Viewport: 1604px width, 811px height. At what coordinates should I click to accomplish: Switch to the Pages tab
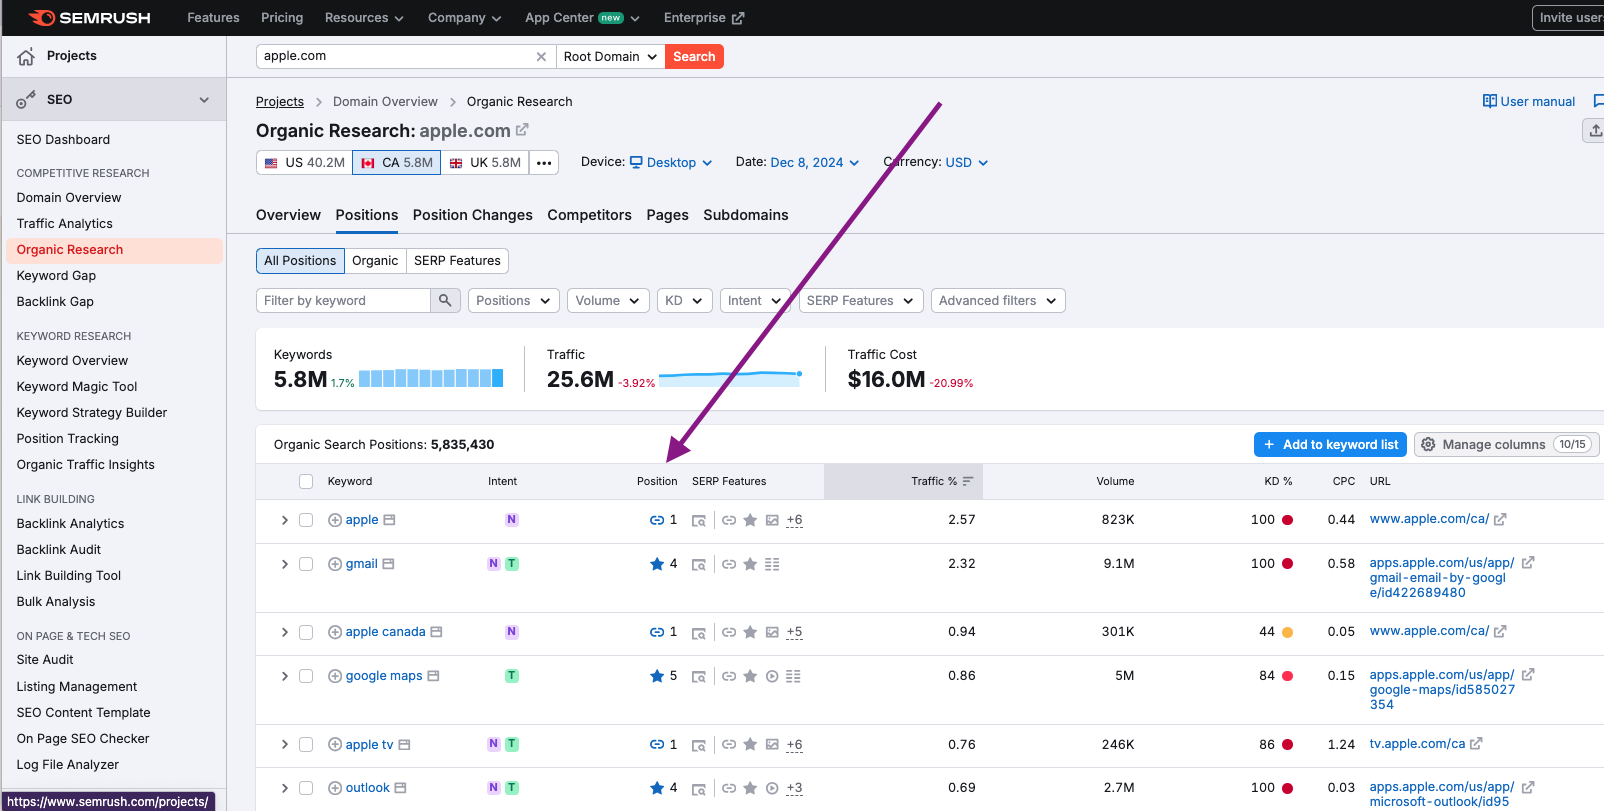(667, 215)
